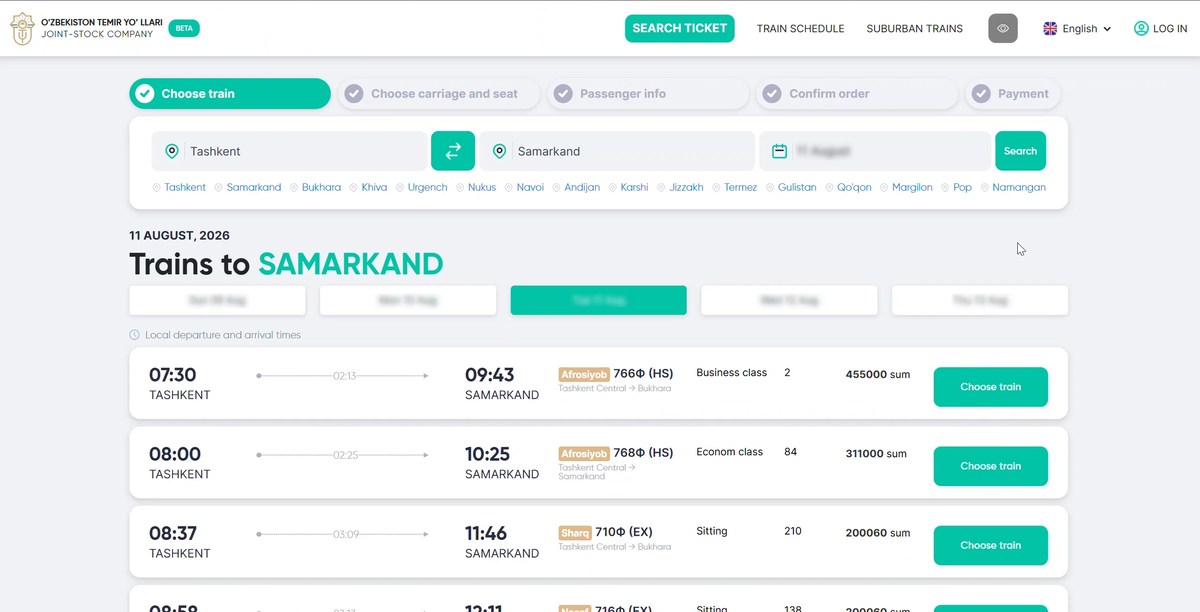Open the TRAIN SCHEDULE menu

point(800,29)
